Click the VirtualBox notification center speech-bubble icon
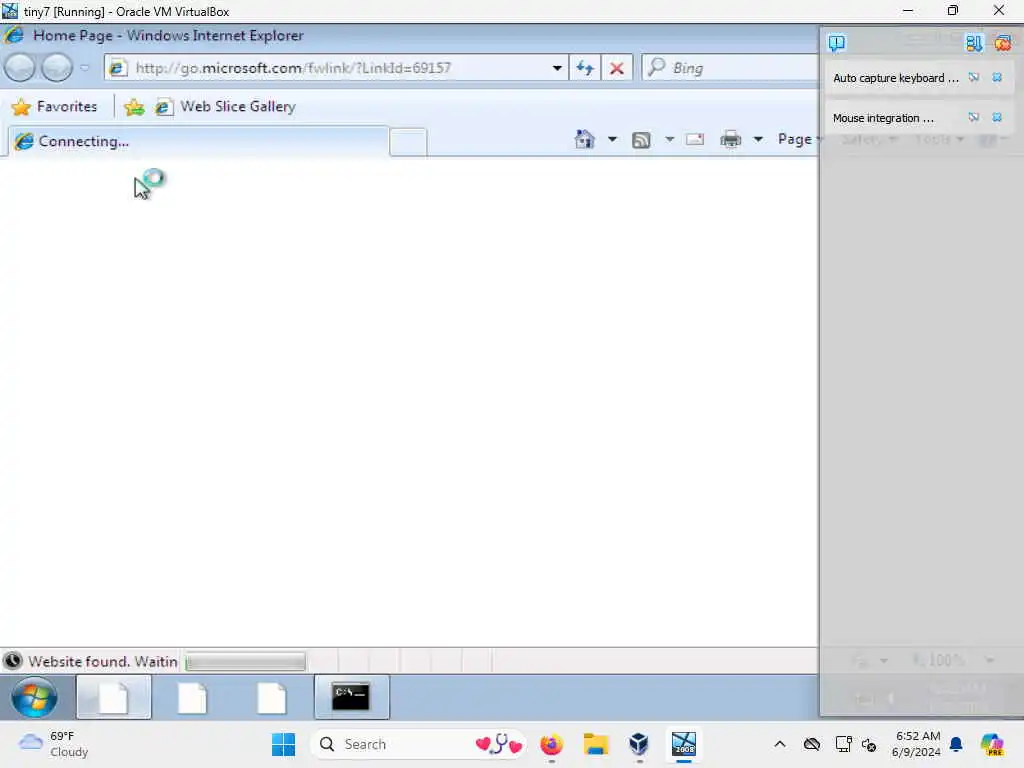The height and width of the screenshot is (768, 1024). pos(837,43)
